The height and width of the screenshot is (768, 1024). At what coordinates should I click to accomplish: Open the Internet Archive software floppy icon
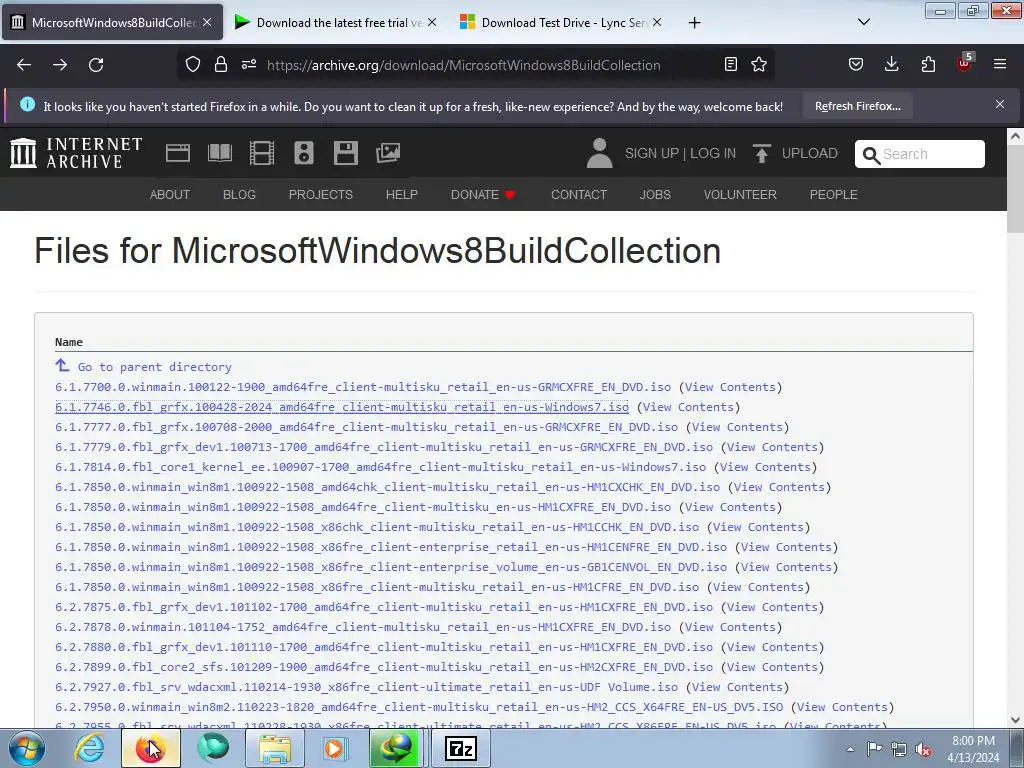[x=346, y=153]
